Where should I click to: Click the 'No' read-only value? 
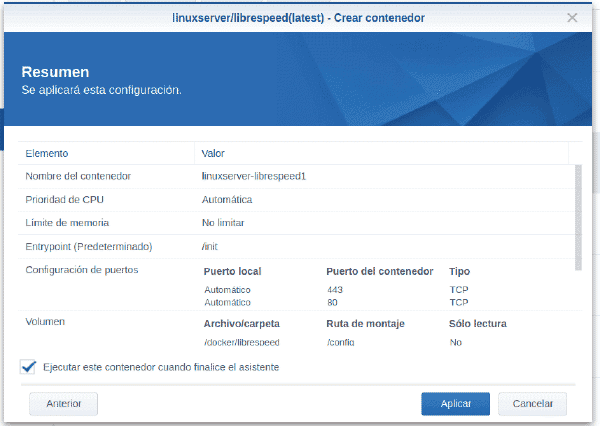pos(456,342)
